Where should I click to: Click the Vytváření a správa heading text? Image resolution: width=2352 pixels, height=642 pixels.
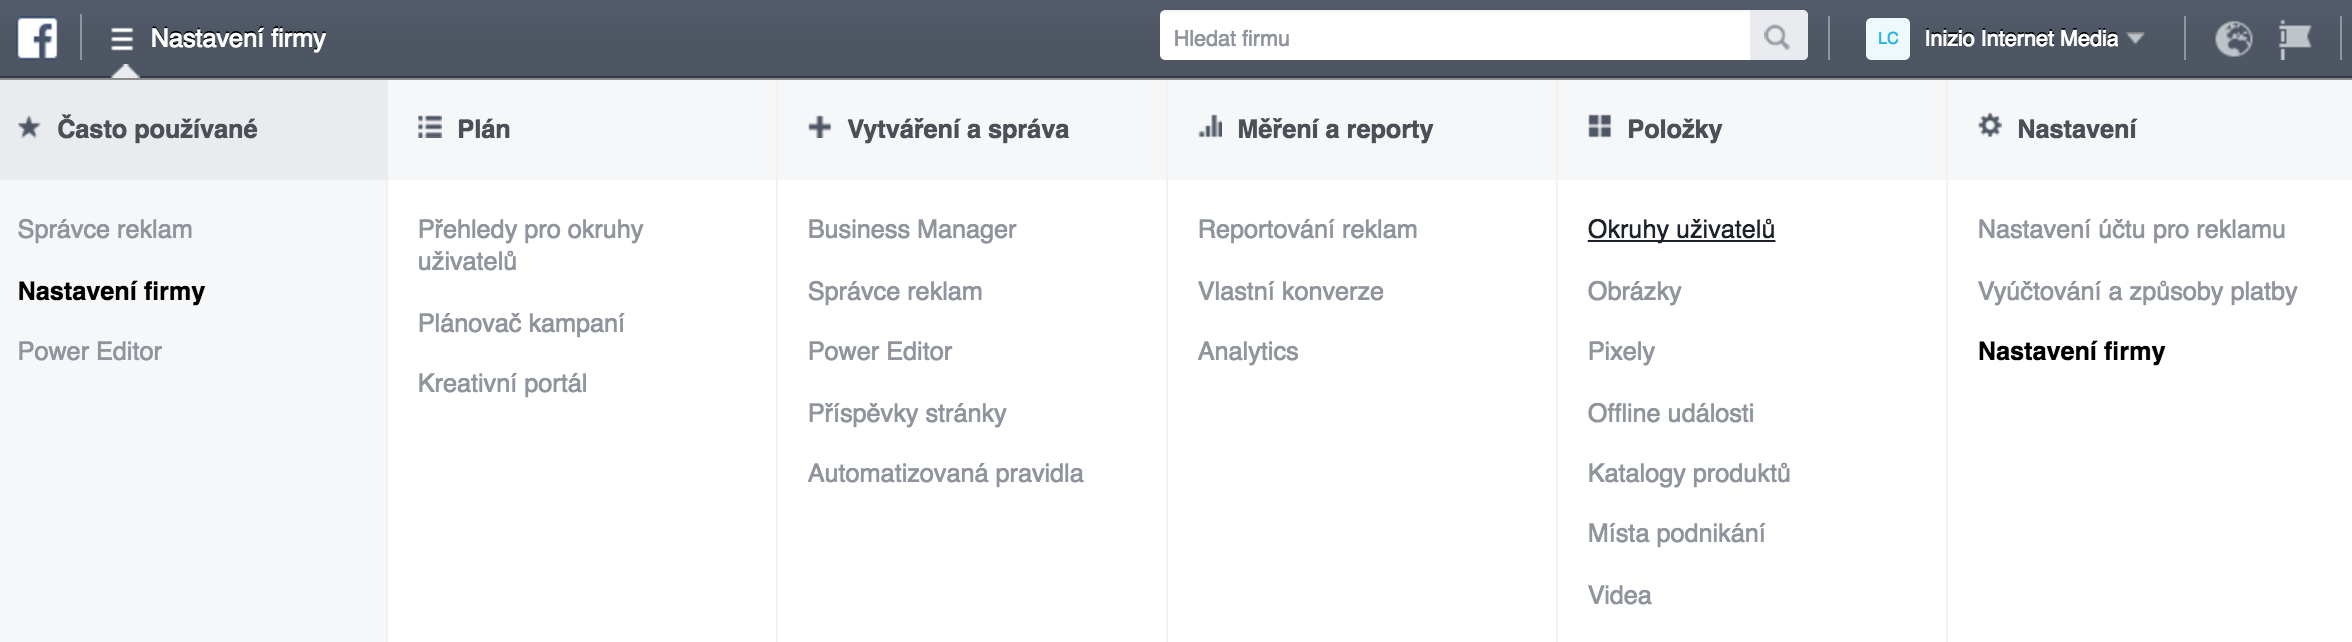pyautogui.click(x=958, y=128)
